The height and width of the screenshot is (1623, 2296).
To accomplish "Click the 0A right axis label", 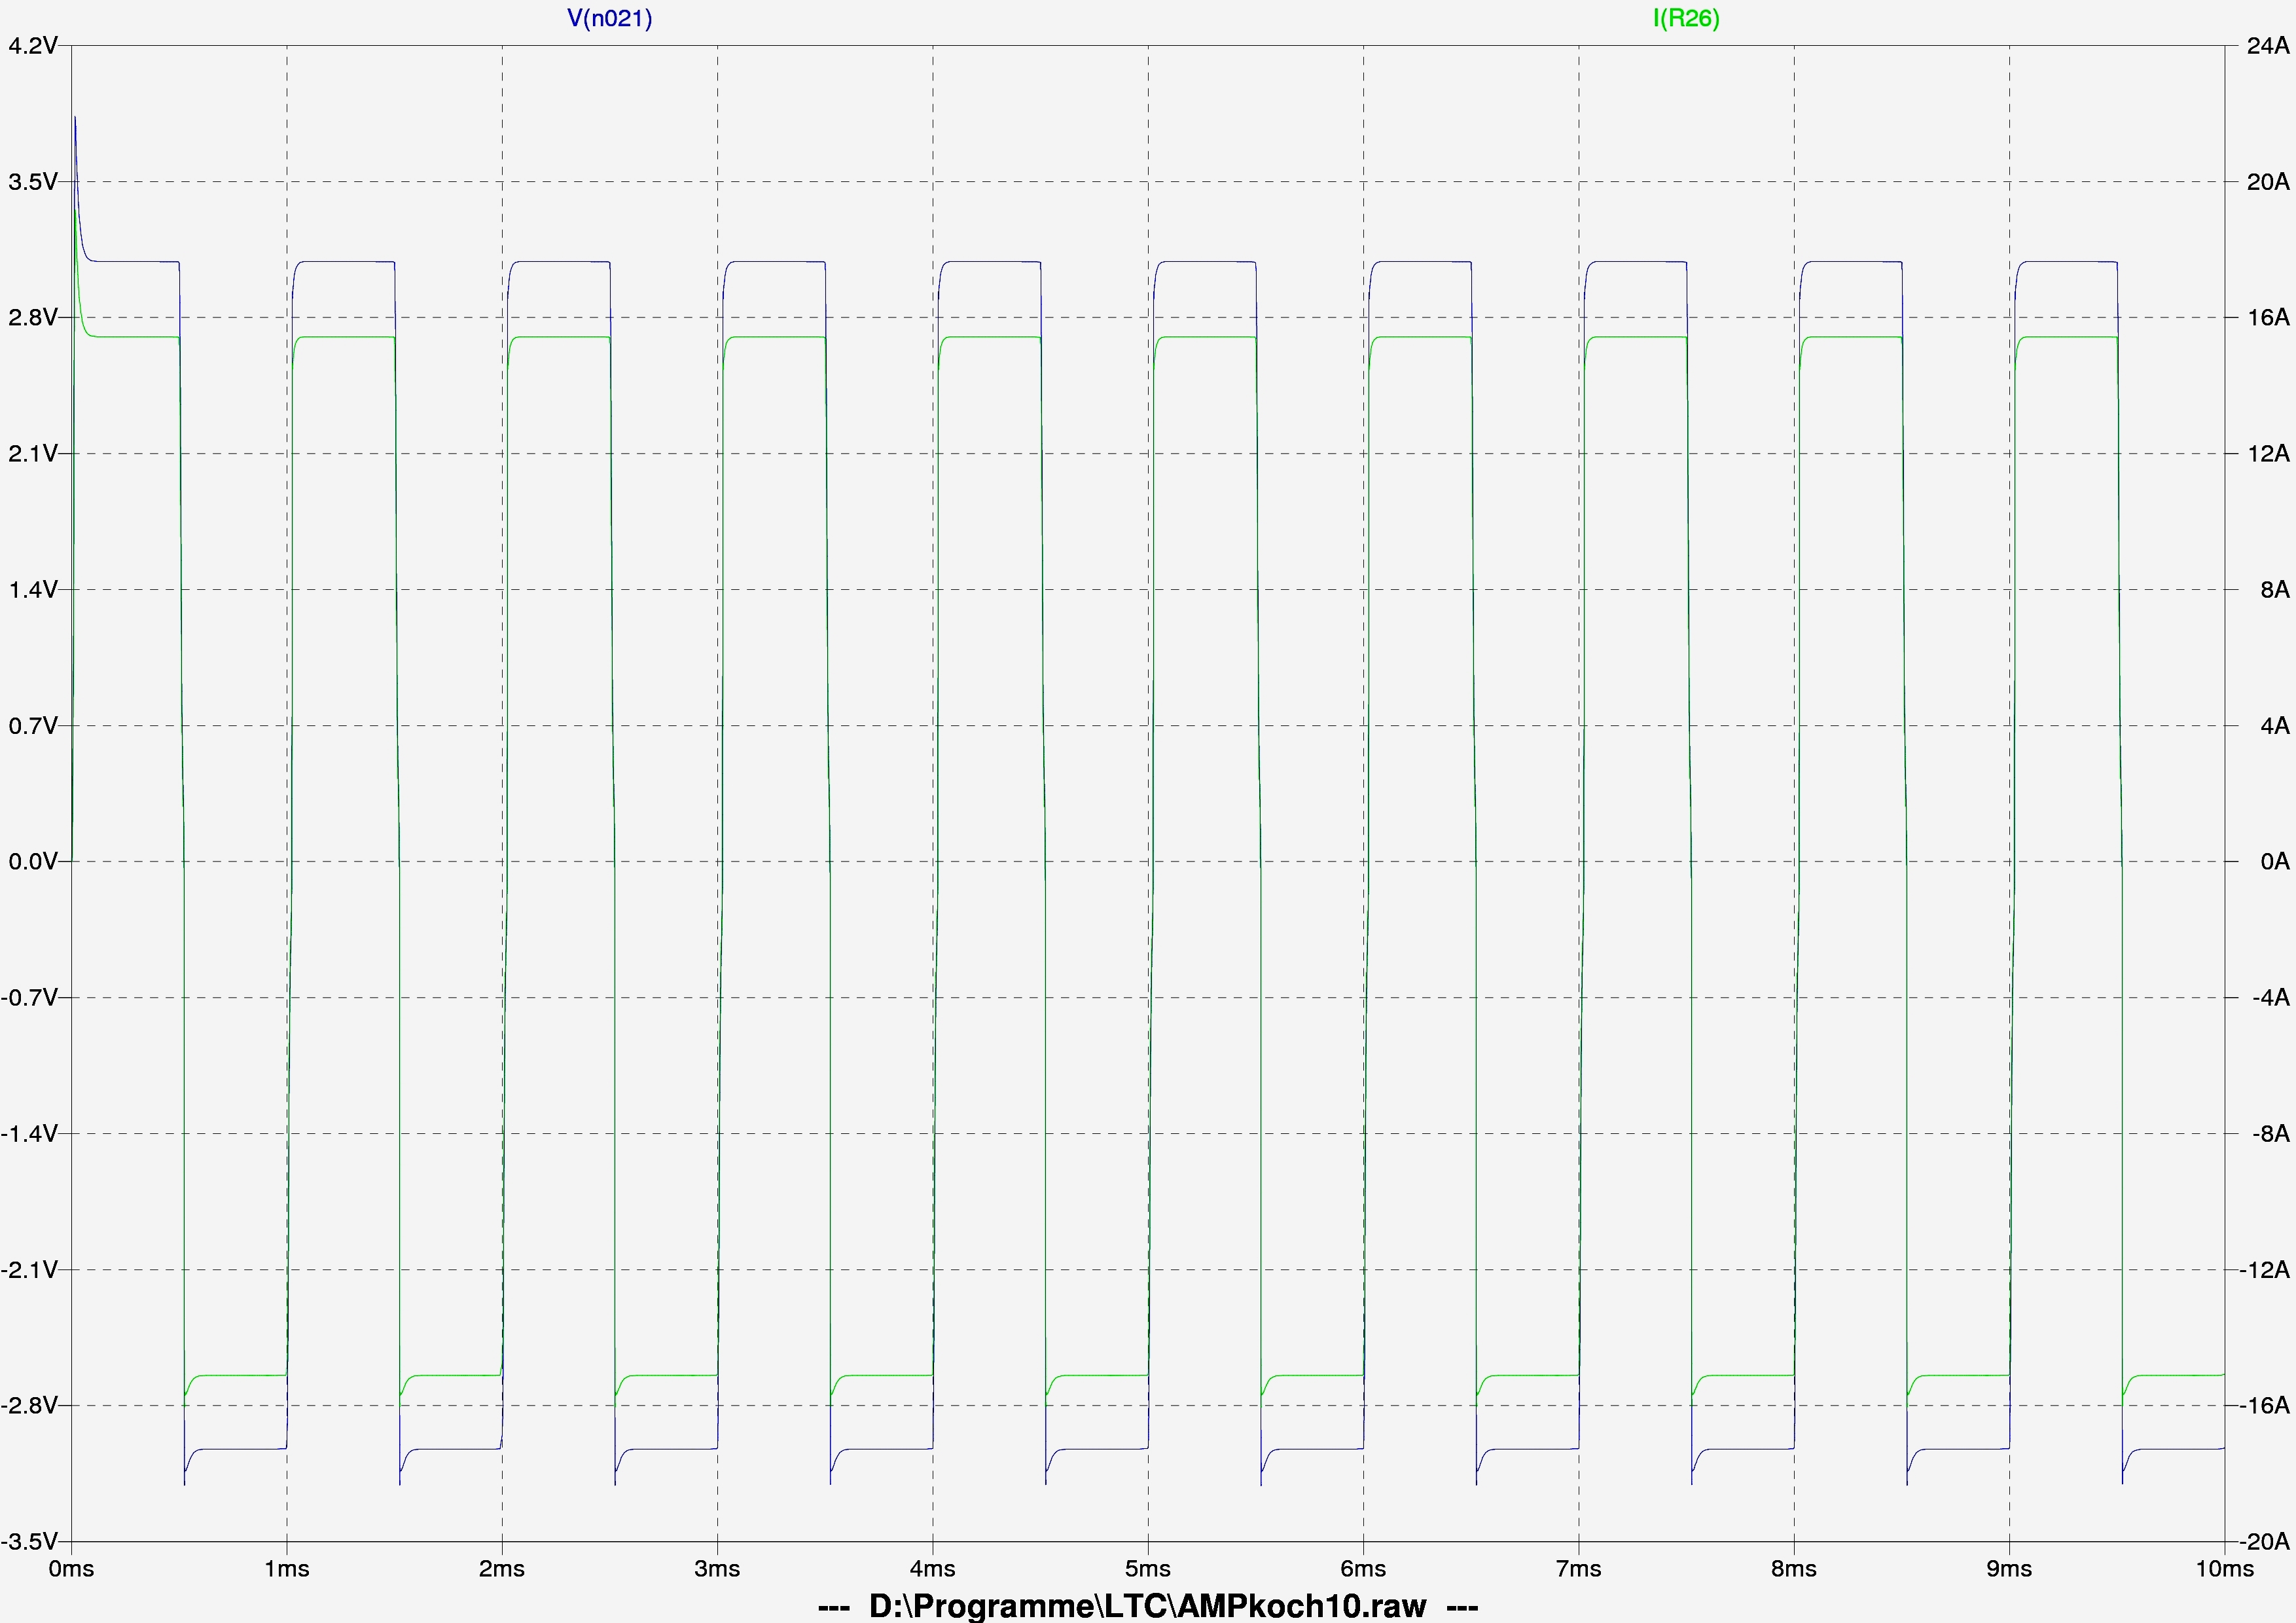I will point(2274,862).
